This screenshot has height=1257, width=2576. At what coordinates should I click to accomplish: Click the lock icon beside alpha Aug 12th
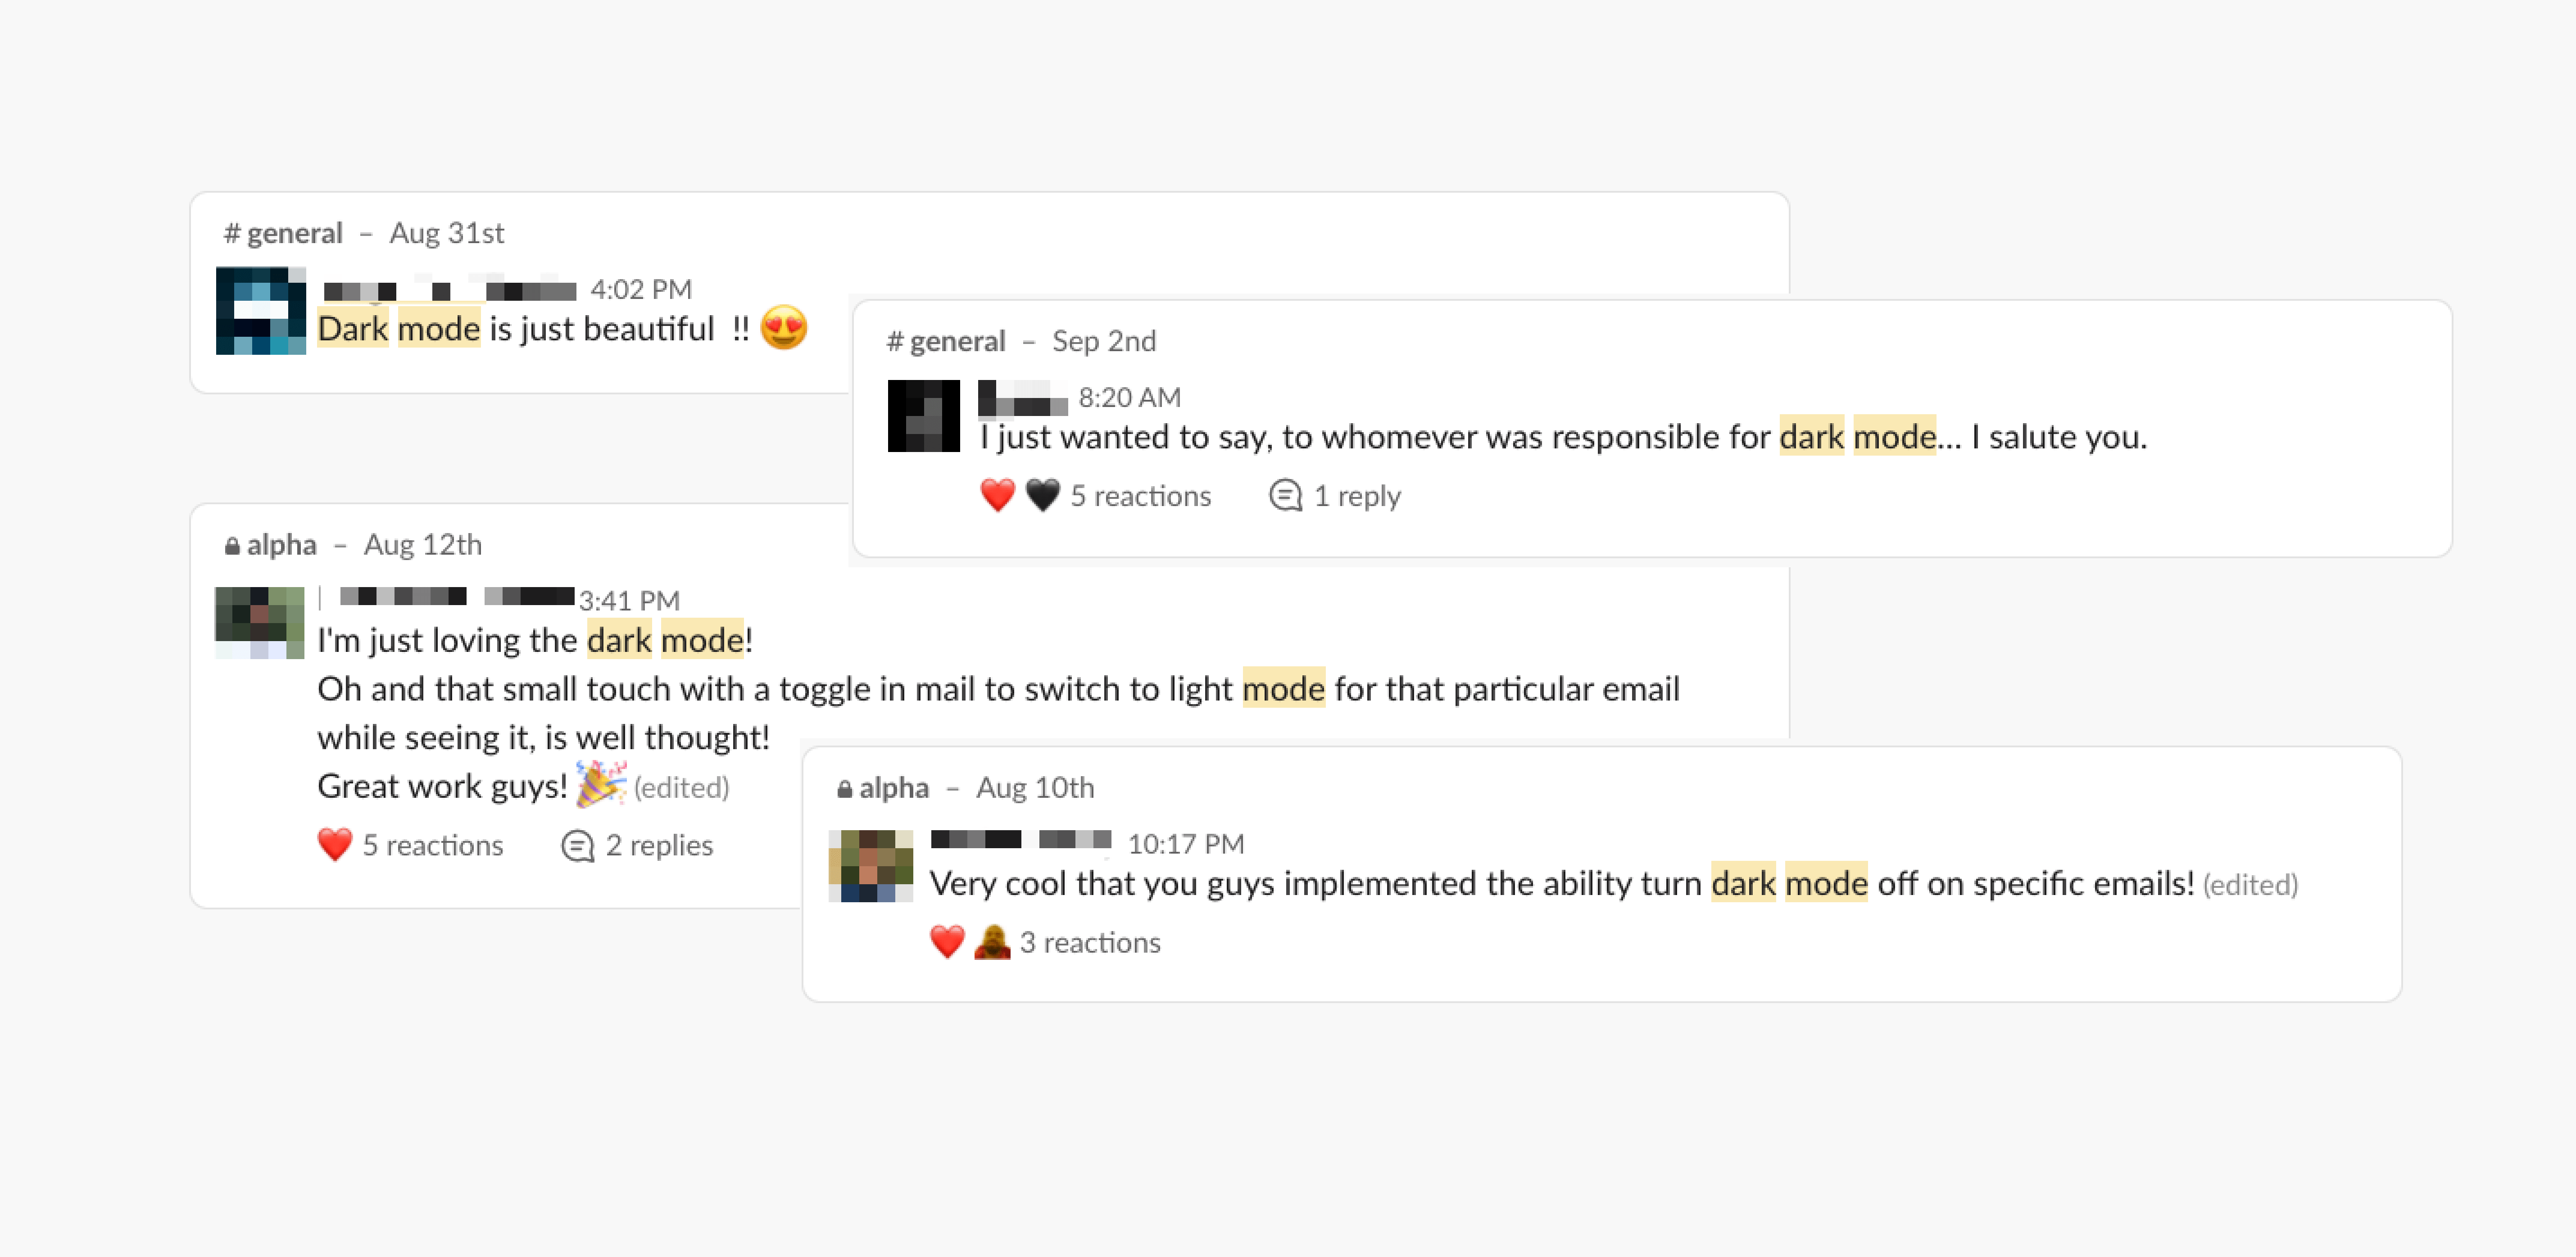pos(232,545)
